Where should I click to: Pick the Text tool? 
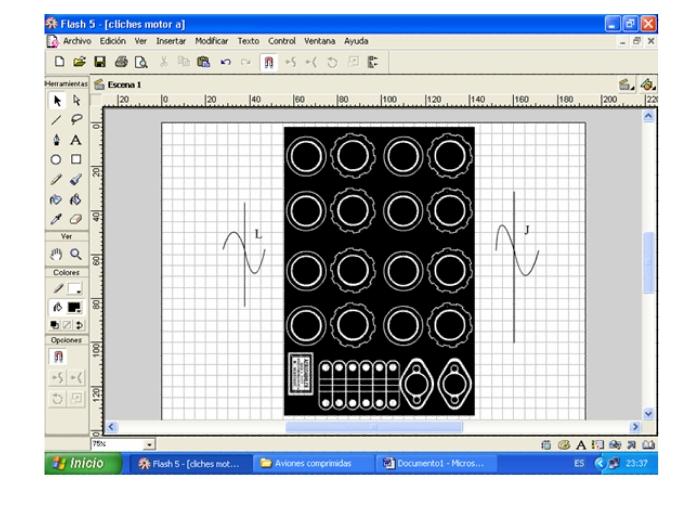[75, 140]
